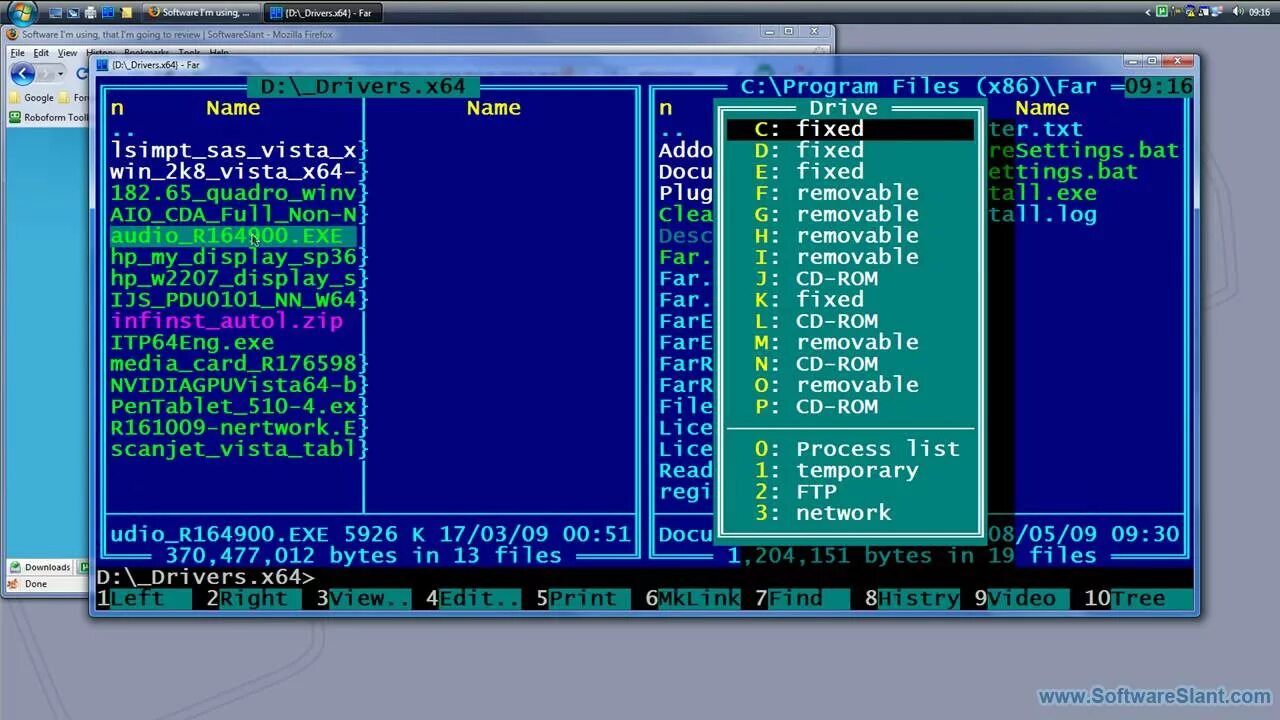Click the green tray icon
The height and width of the screenshot is (720, 1280).
1162,12
